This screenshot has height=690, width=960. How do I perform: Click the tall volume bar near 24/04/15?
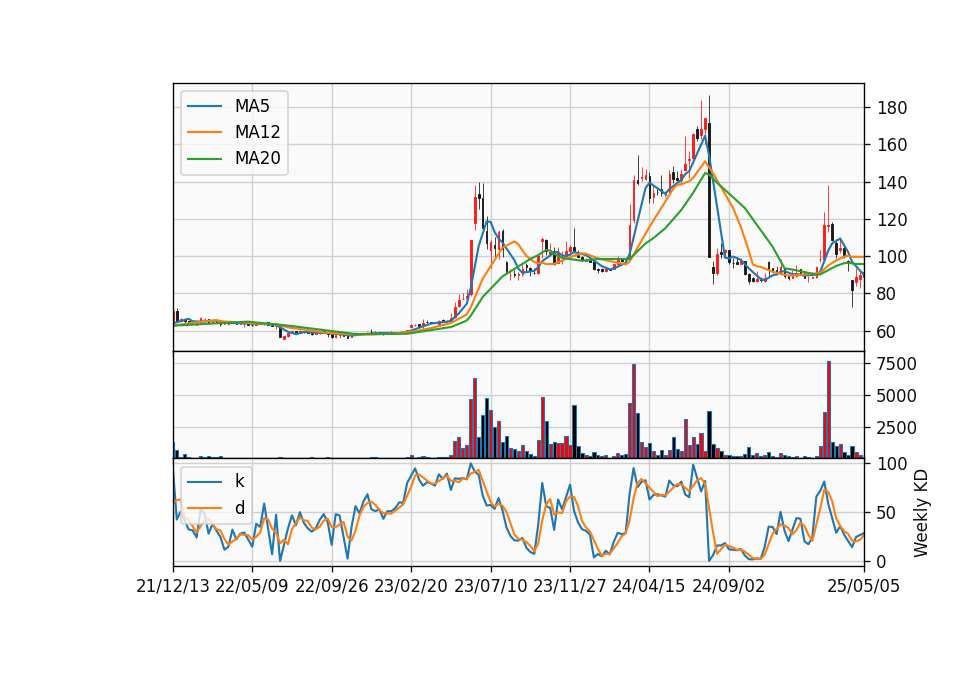click(x=634, y=411)
